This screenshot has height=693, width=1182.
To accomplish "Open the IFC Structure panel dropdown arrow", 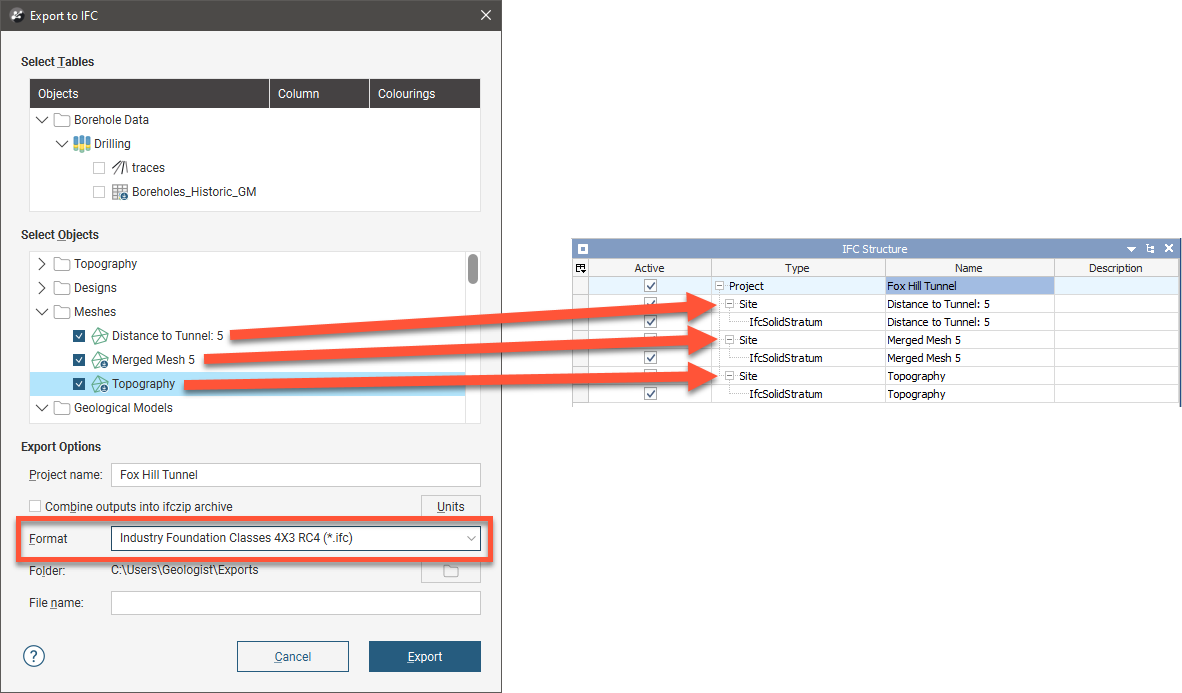I will pos(1131,249).
